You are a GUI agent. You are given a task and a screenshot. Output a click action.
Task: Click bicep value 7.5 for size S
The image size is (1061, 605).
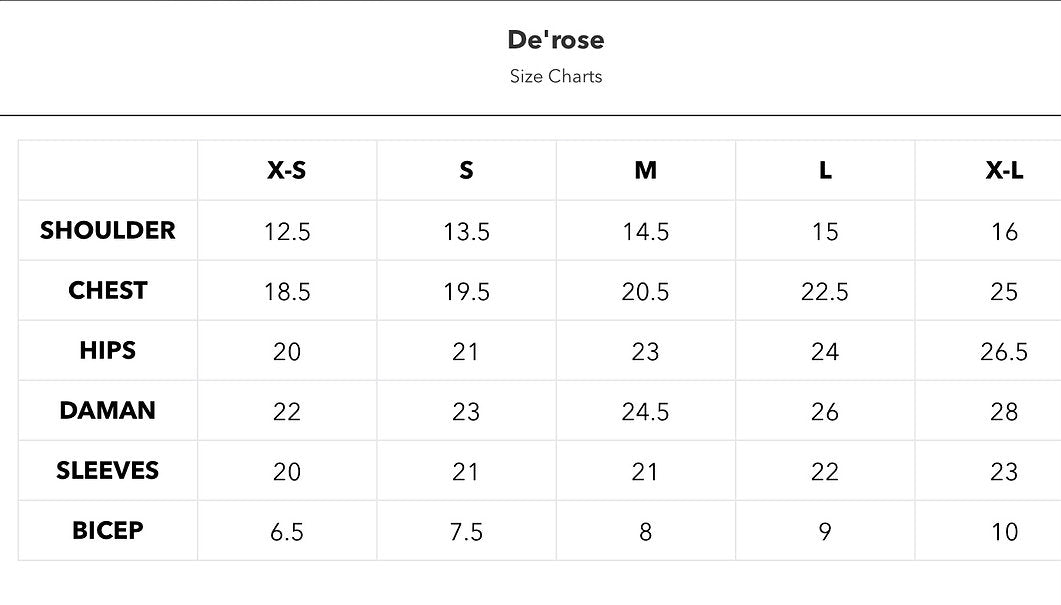point(466,532)
